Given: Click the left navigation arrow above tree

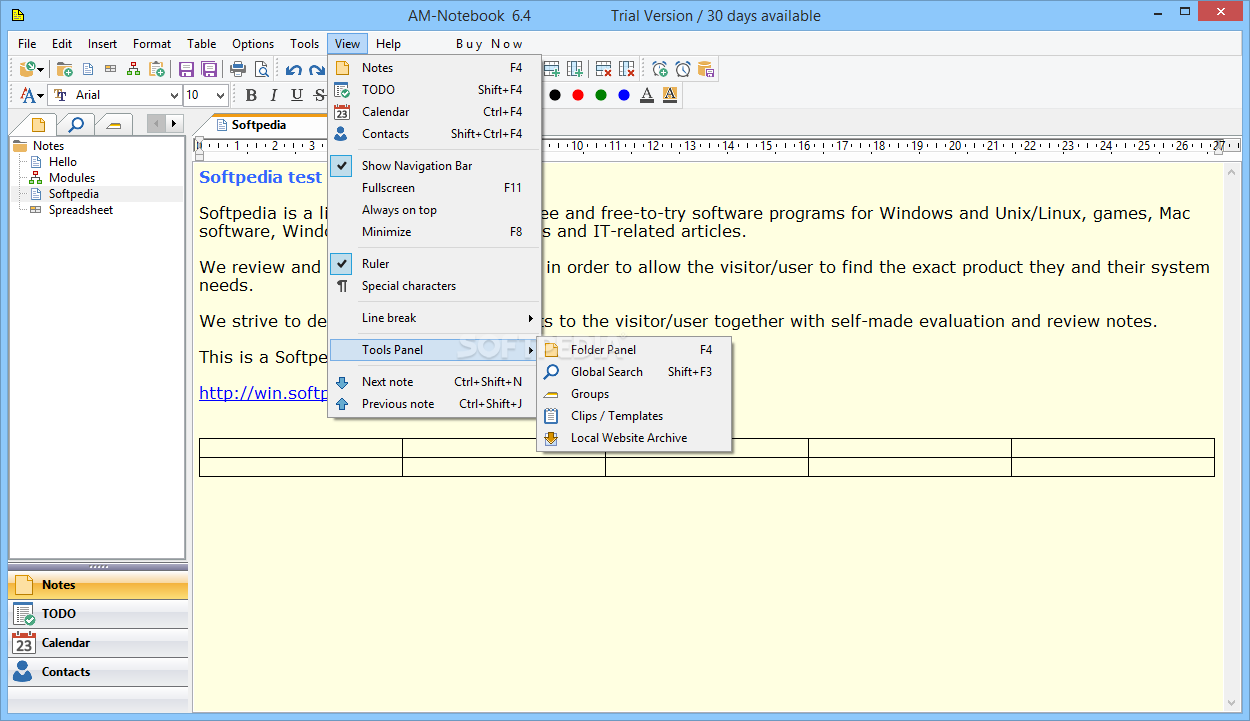Looking at the screenshot, I should tap(156, 124).
